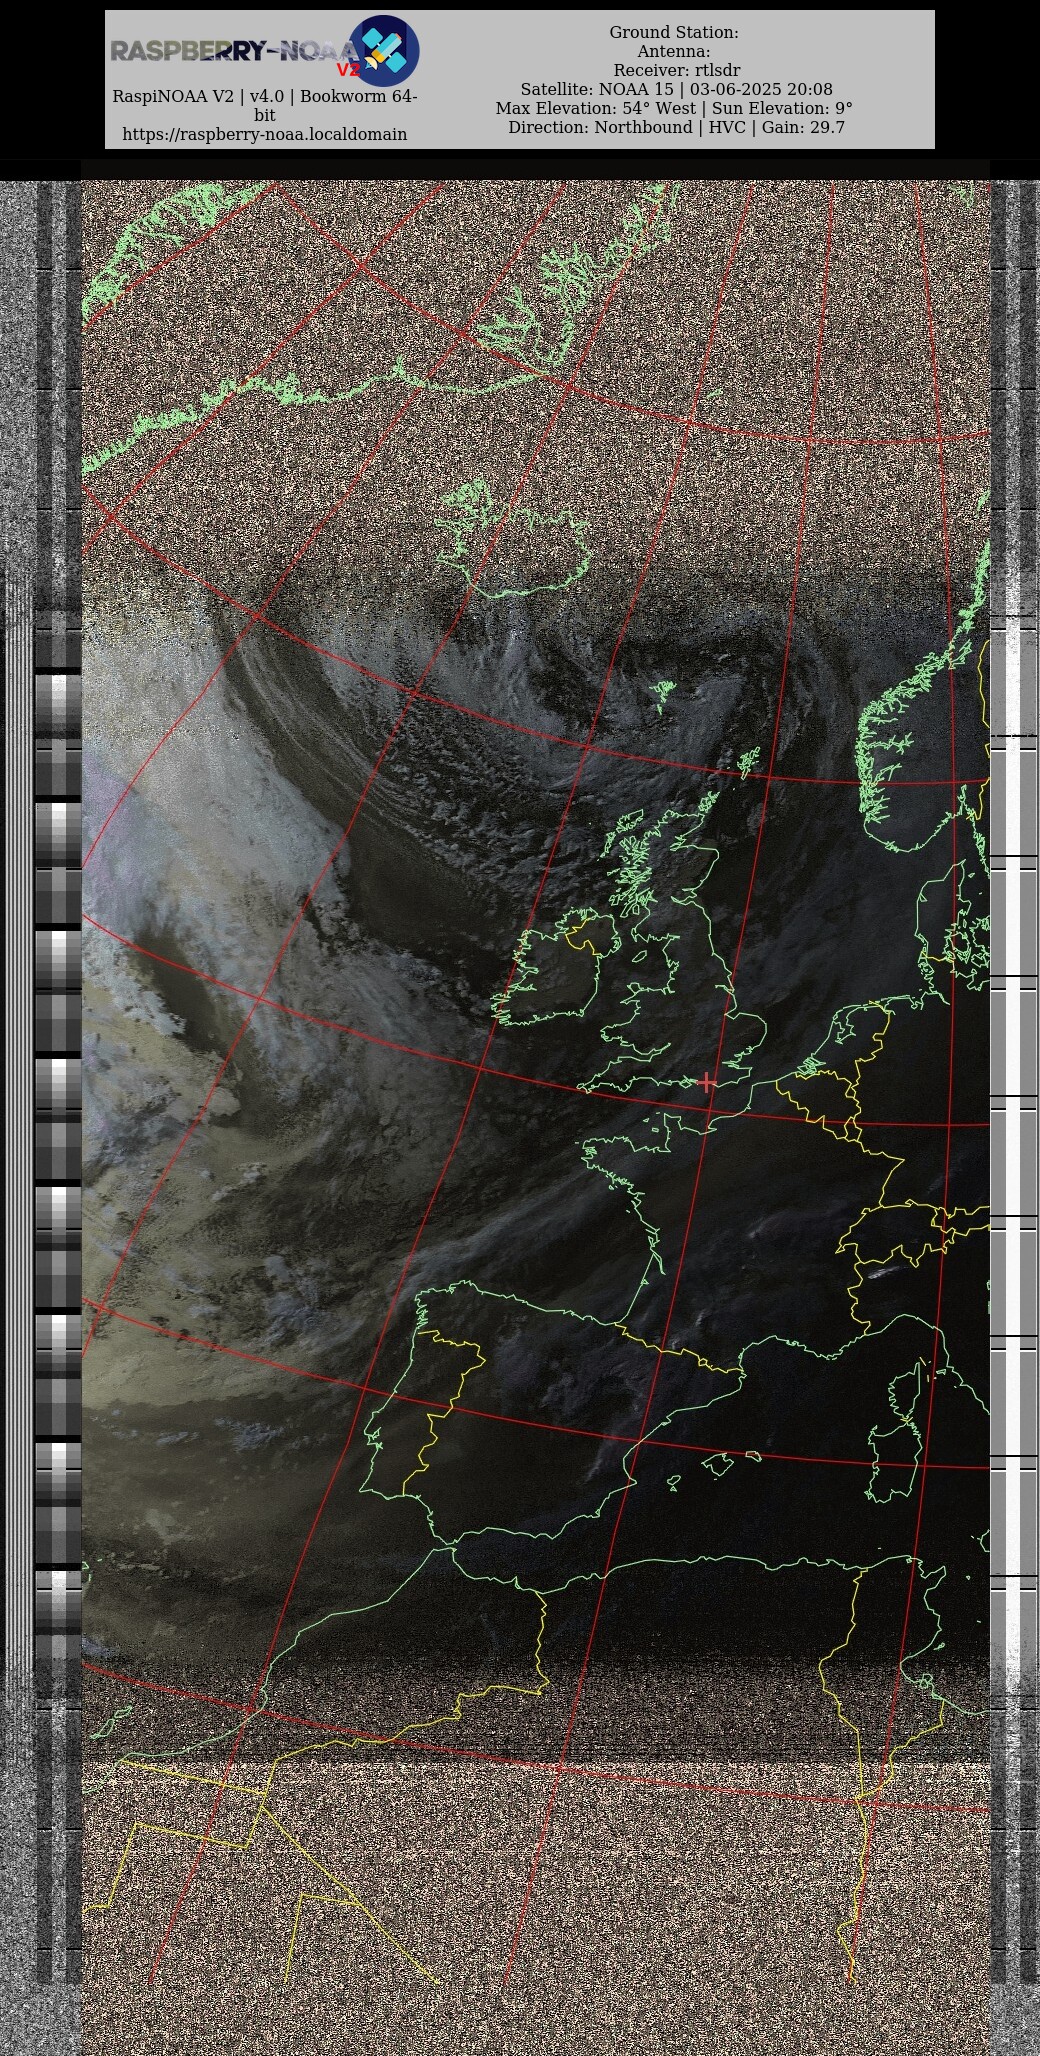Click the satellite logo icon in the header

pos(384,50)
